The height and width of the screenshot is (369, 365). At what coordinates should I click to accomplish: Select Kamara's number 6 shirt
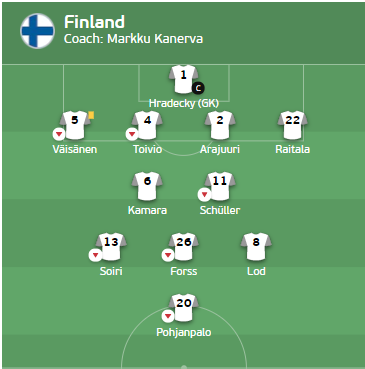147,186
